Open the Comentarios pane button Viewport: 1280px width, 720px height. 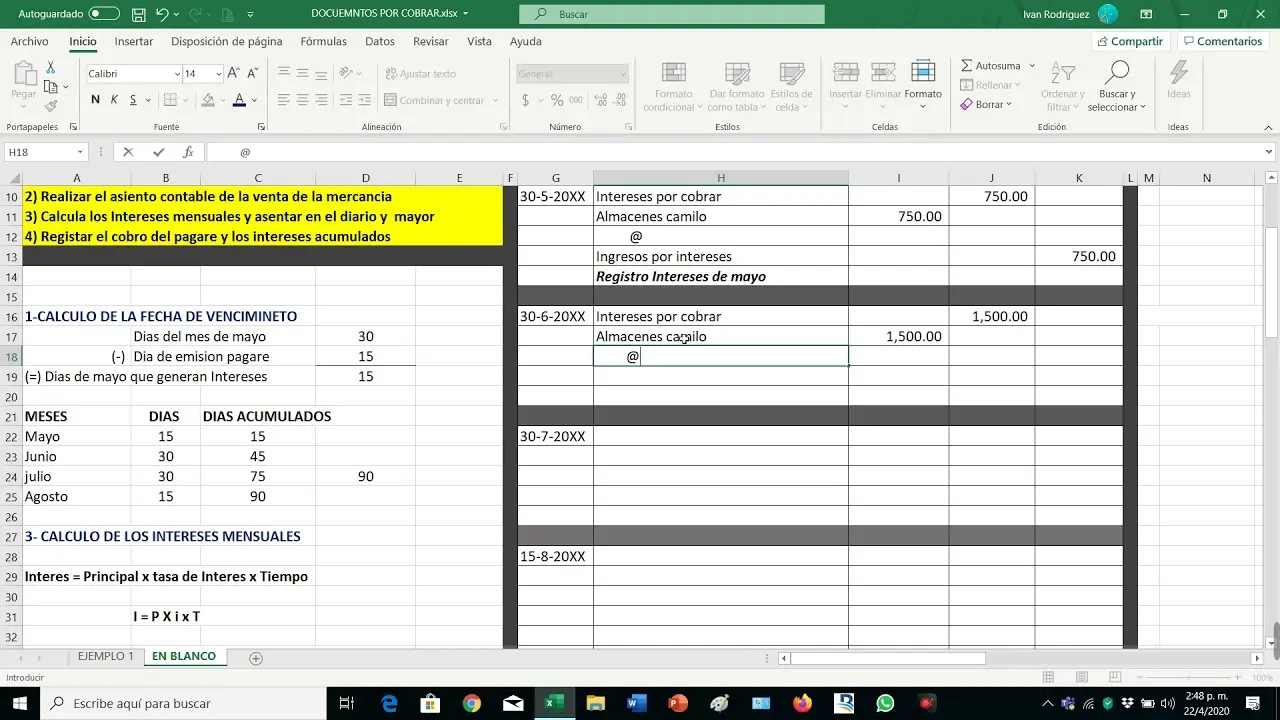(x=1221, y=41)
